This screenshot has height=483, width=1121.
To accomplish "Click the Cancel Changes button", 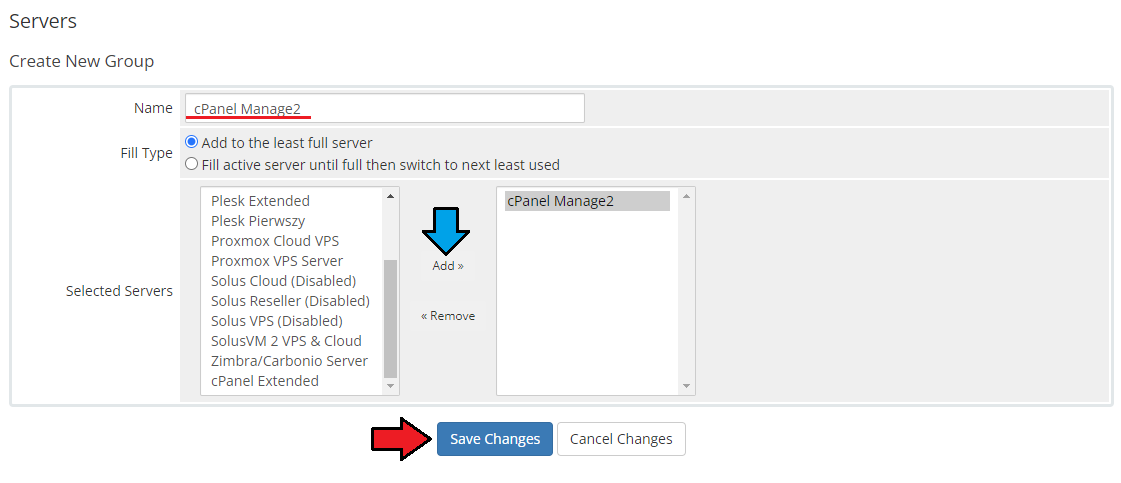I will (621, 439).
